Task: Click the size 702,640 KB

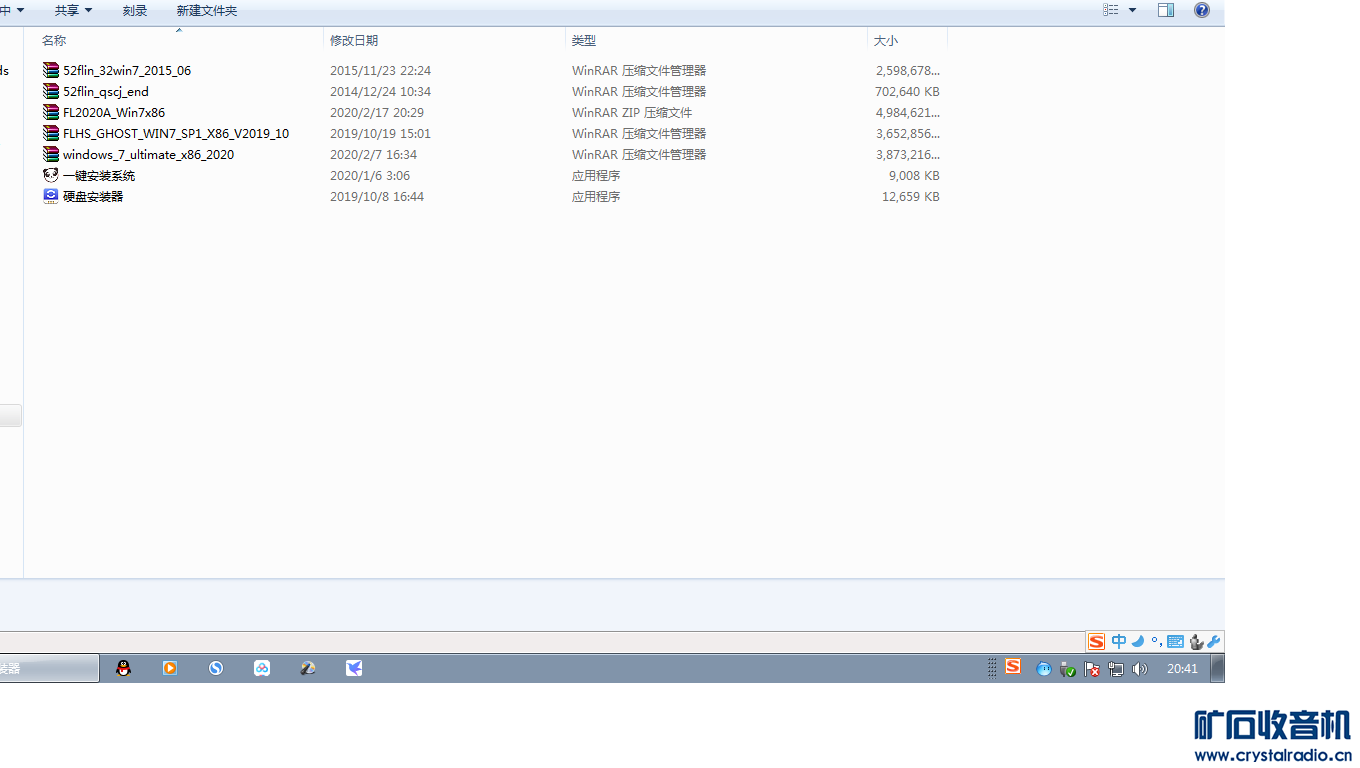Action: tap(907, 91)
